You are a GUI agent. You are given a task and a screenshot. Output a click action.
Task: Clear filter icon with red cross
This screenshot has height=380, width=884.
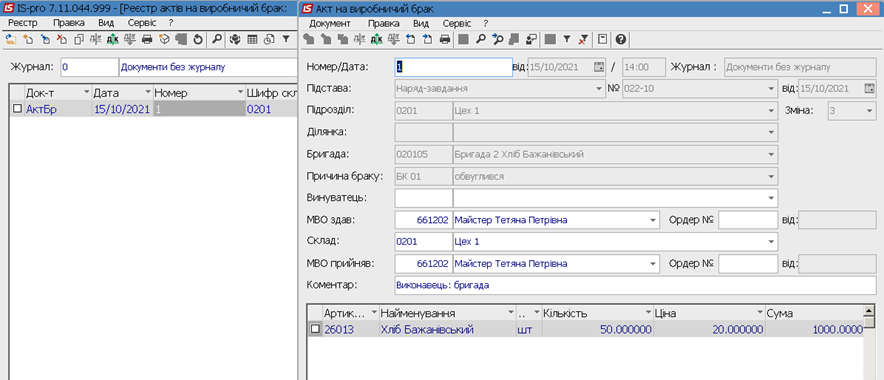pos(583,39)
